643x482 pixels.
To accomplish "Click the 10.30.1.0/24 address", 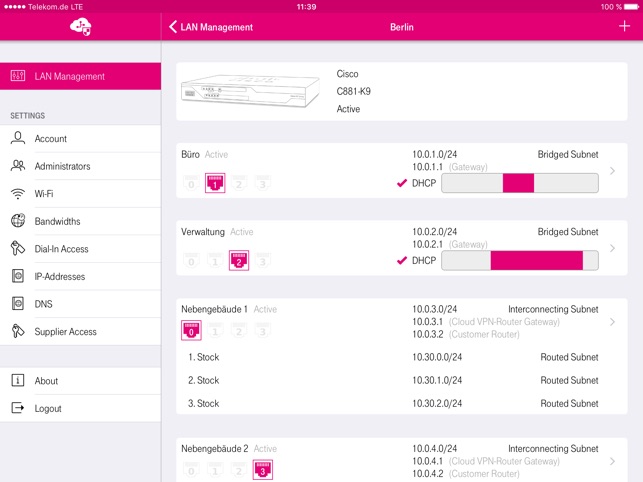I will pos(437,380).
